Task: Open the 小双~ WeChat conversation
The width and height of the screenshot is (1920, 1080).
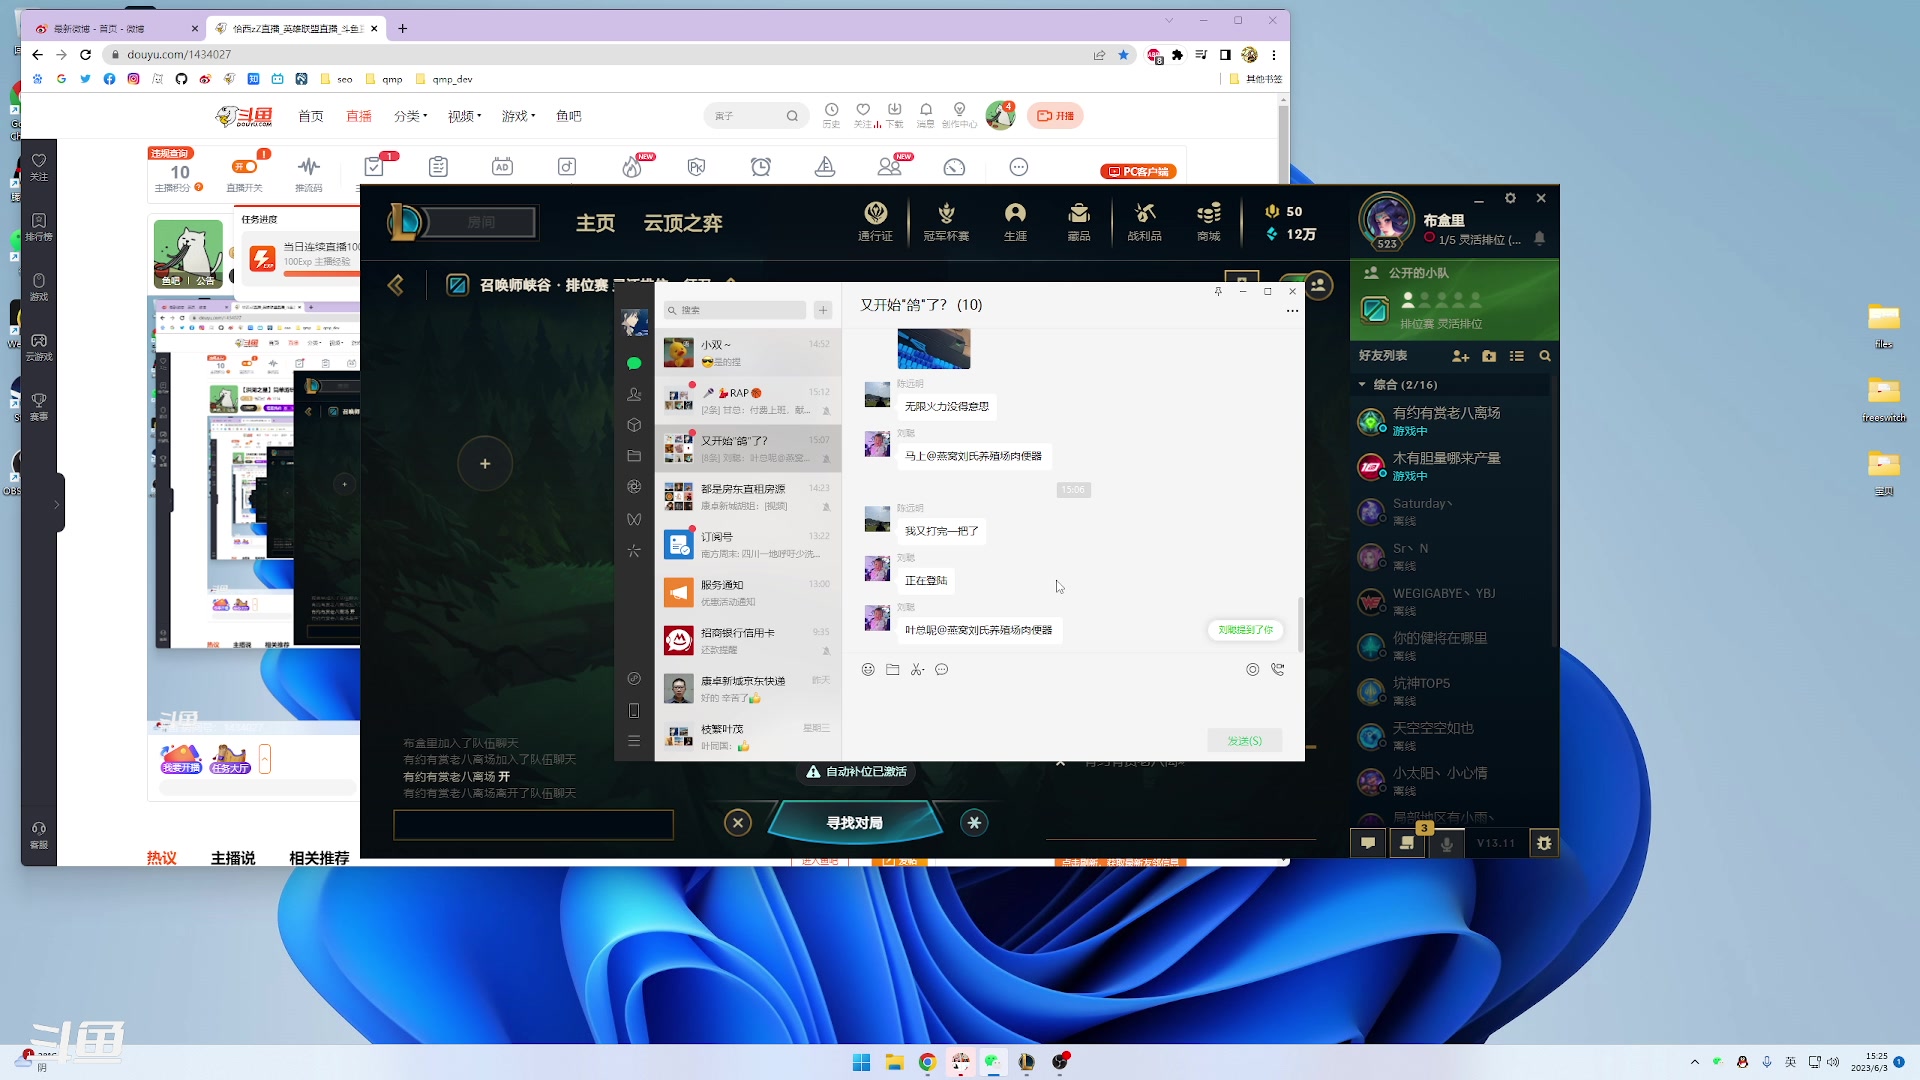Action: pos(748,353)
